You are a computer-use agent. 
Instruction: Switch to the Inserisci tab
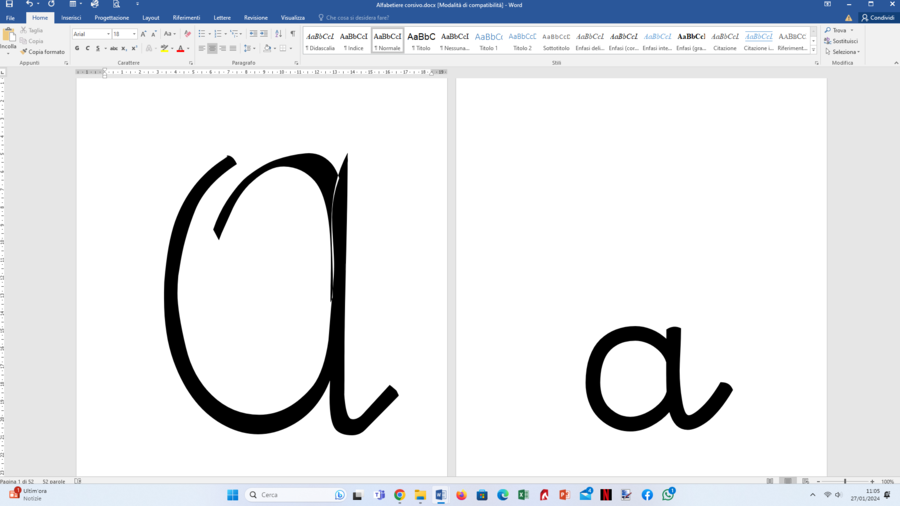[71, 18]
